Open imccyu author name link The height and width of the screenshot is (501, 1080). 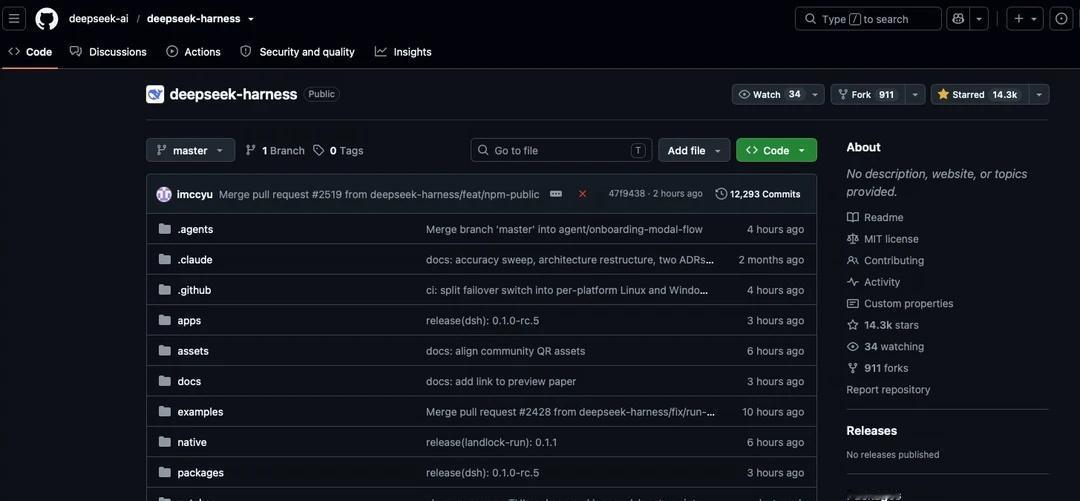pos(194,194)
